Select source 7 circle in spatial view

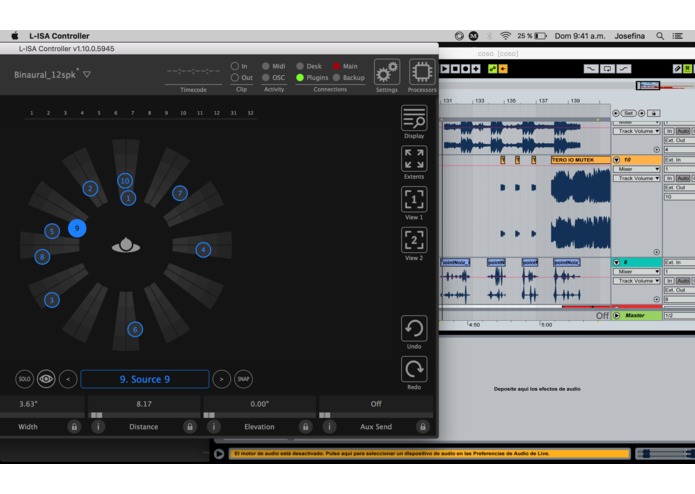[x=180, y=193]
